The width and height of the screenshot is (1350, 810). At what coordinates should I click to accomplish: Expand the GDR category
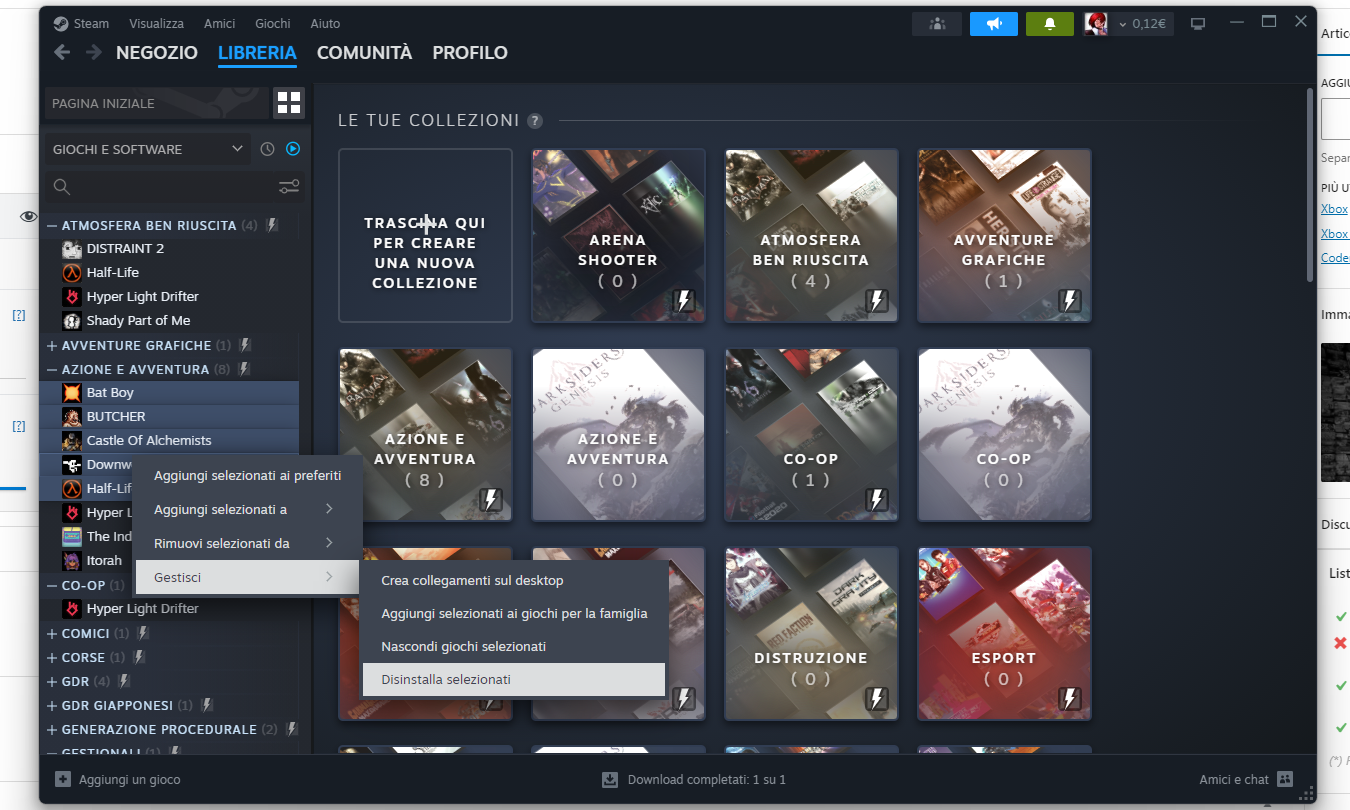coord(52,682)
